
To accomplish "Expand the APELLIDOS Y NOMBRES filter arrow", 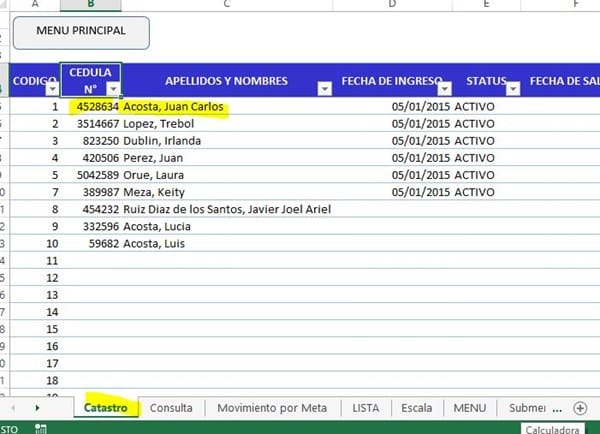I will (x=323, y=89).
